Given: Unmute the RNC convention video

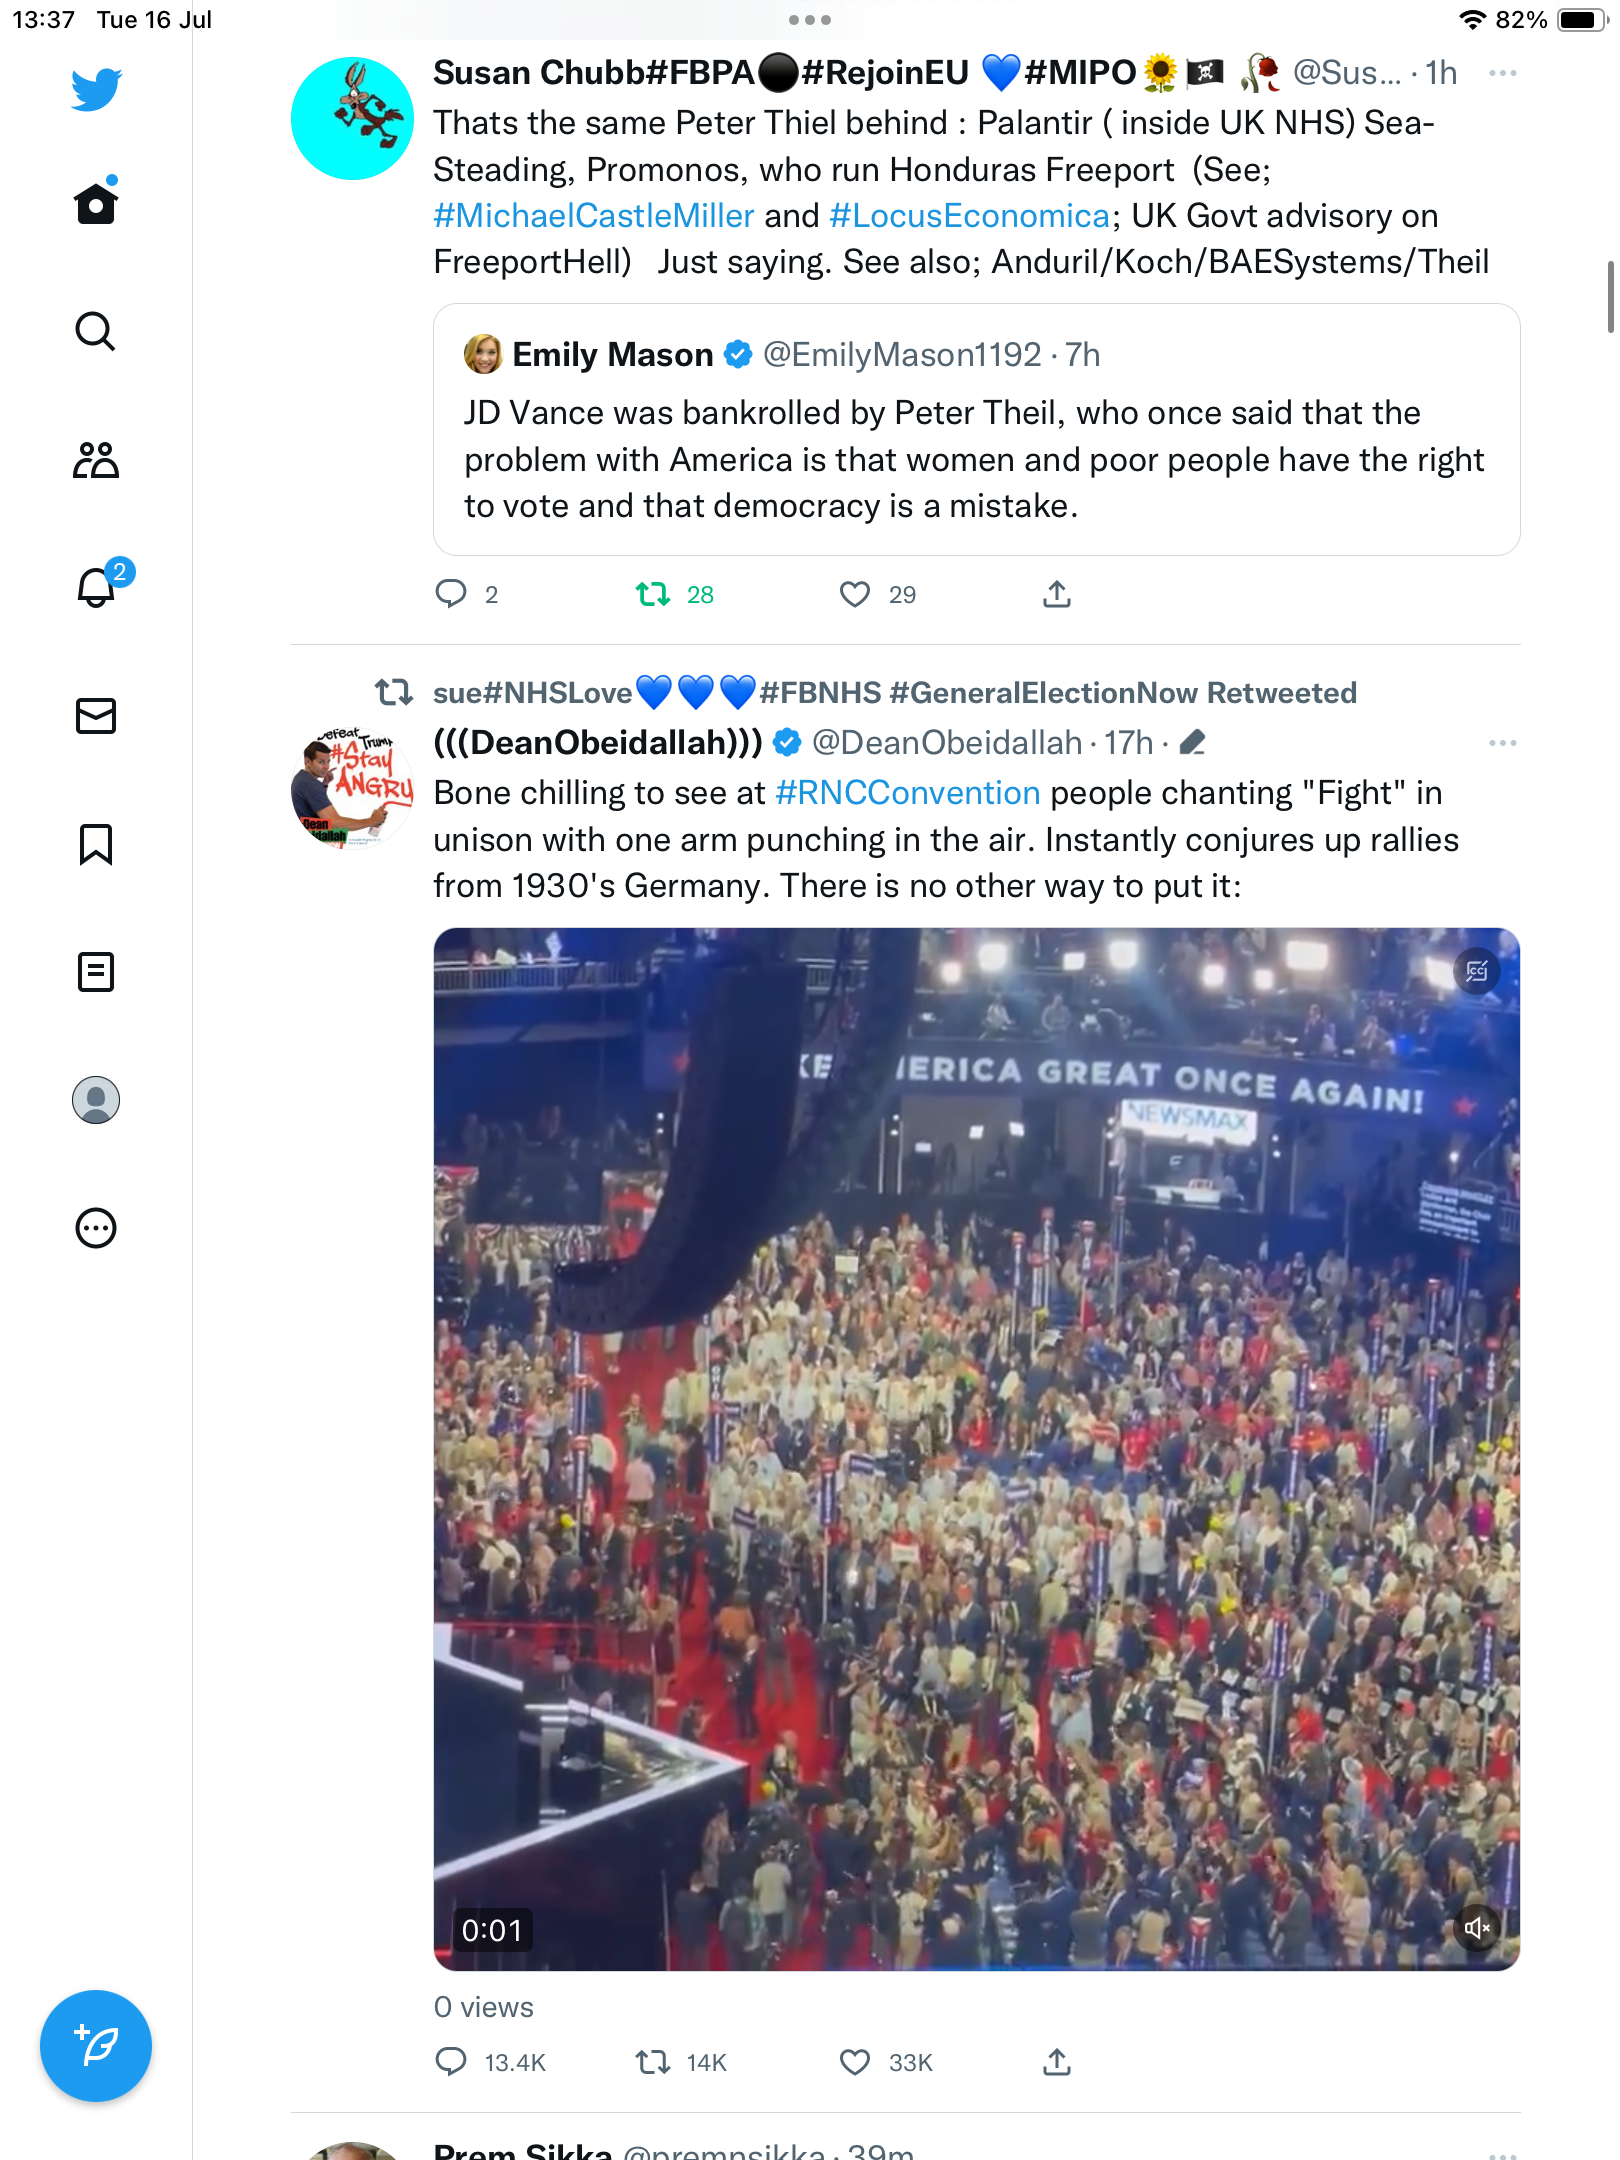Looking at the screenshot, I should click(x=1477, y=1927).
